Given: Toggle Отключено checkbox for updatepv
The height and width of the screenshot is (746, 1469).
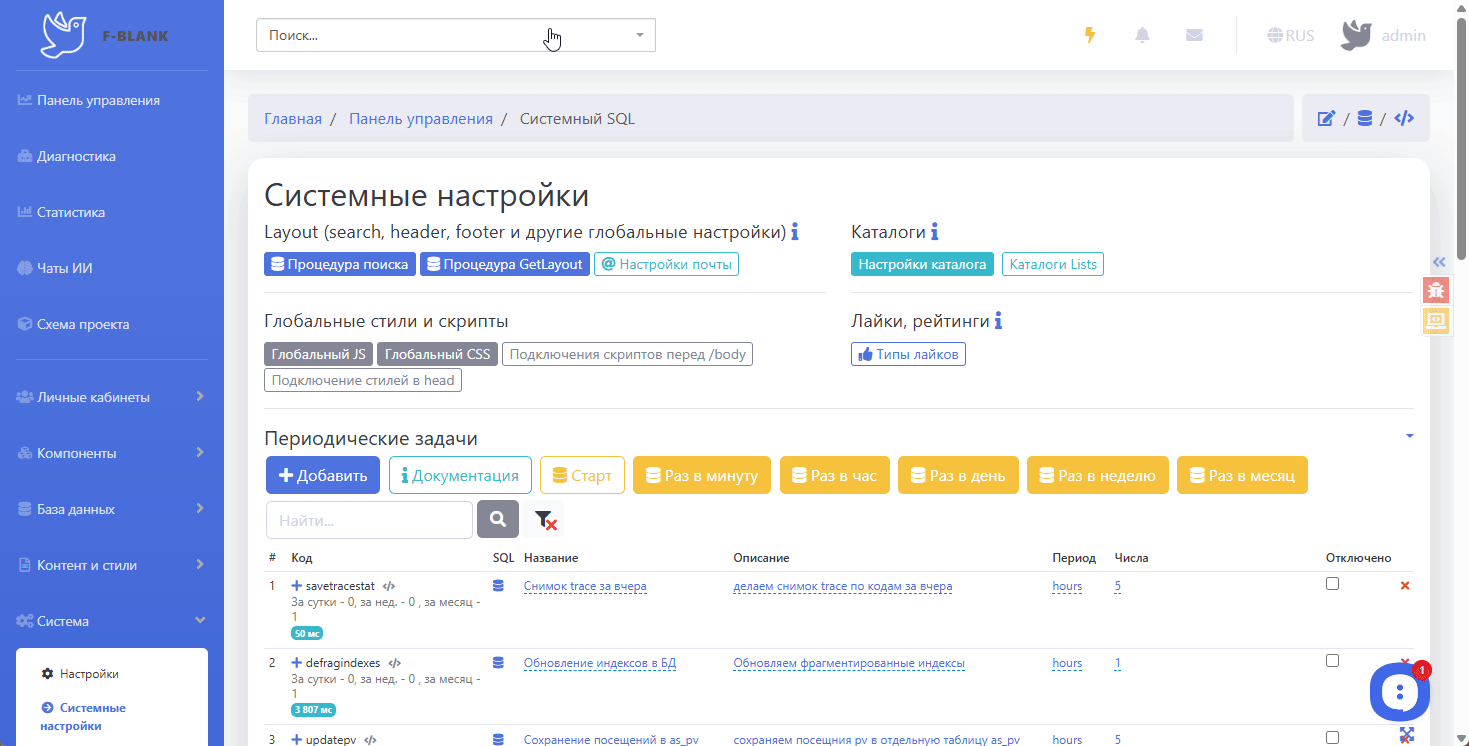Looking at the screenshot, I should pyautogui.click(x=1332, y=738).
